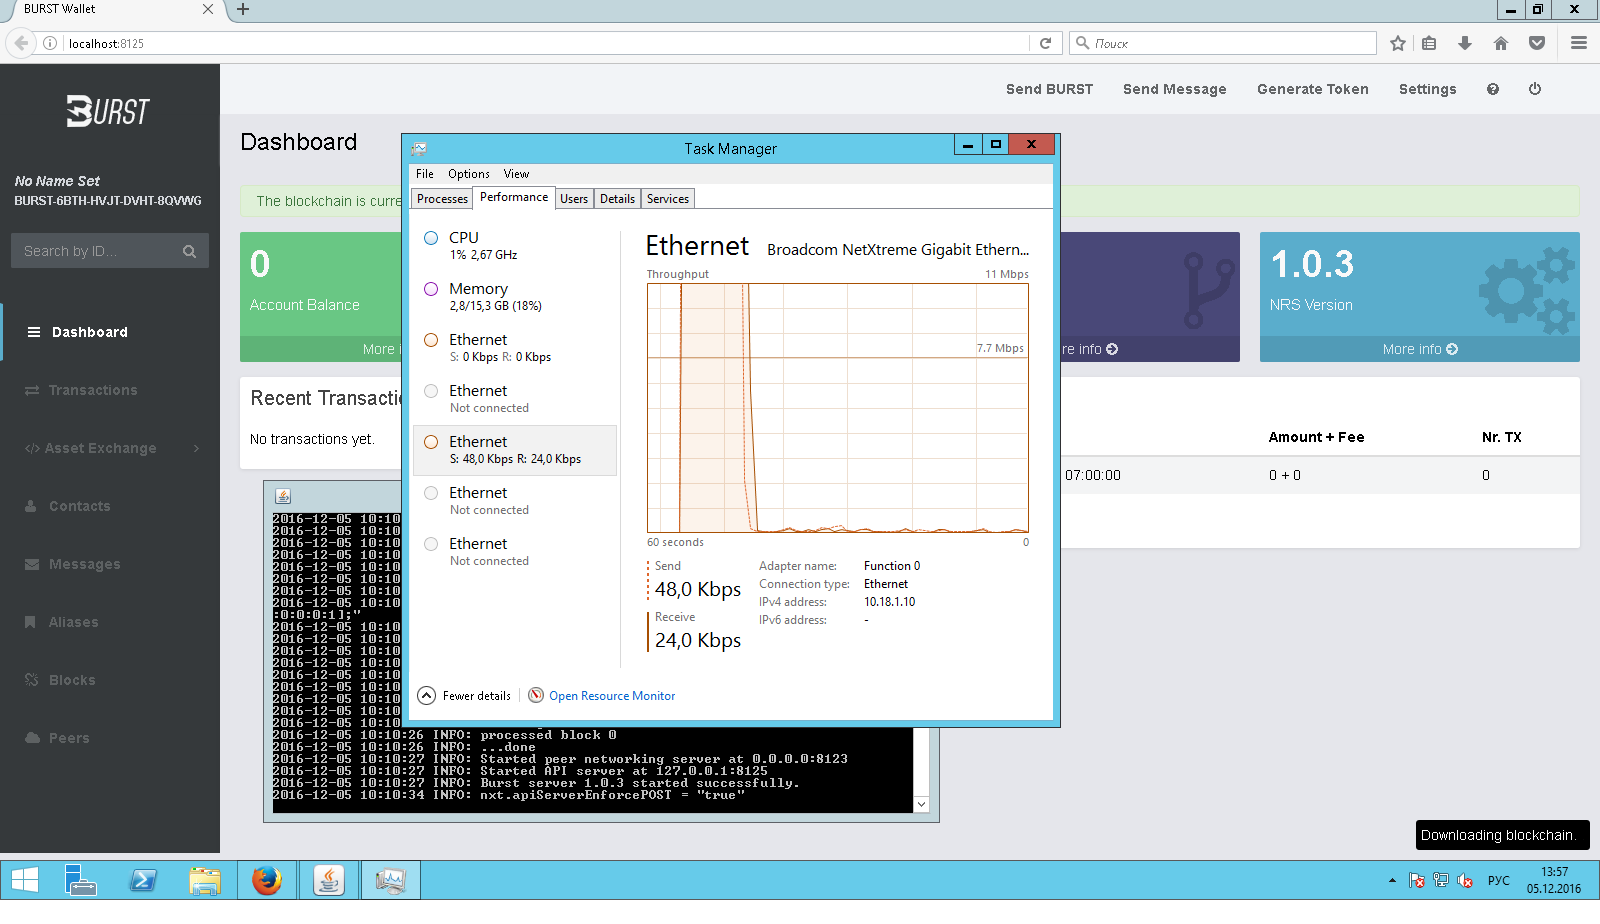1600x924 pixels.
Task: Click Open Resource Monitor link
Action: click(x=612, y=696)
